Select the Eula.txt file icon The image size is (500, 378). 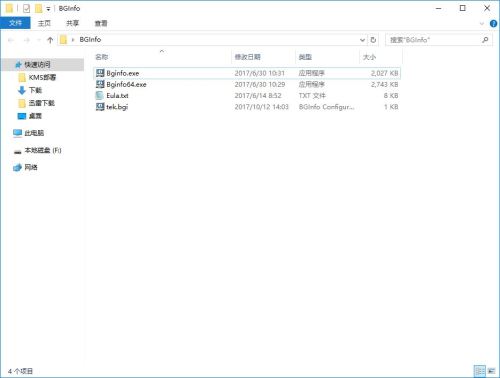click(100, 95)
